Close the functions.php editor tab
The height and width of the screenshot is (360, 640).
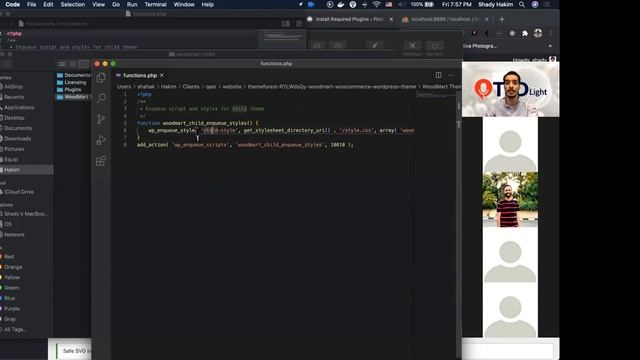162,76
